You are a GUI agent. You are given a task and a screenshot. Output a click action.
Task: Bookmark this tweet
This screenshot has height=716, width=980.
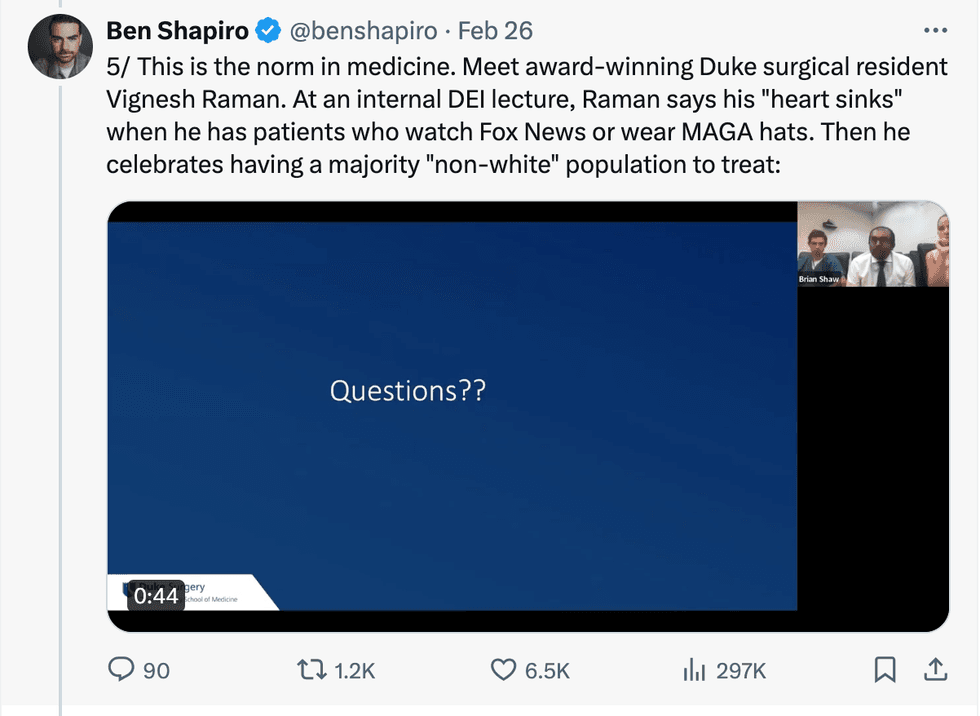click(885, 670)
